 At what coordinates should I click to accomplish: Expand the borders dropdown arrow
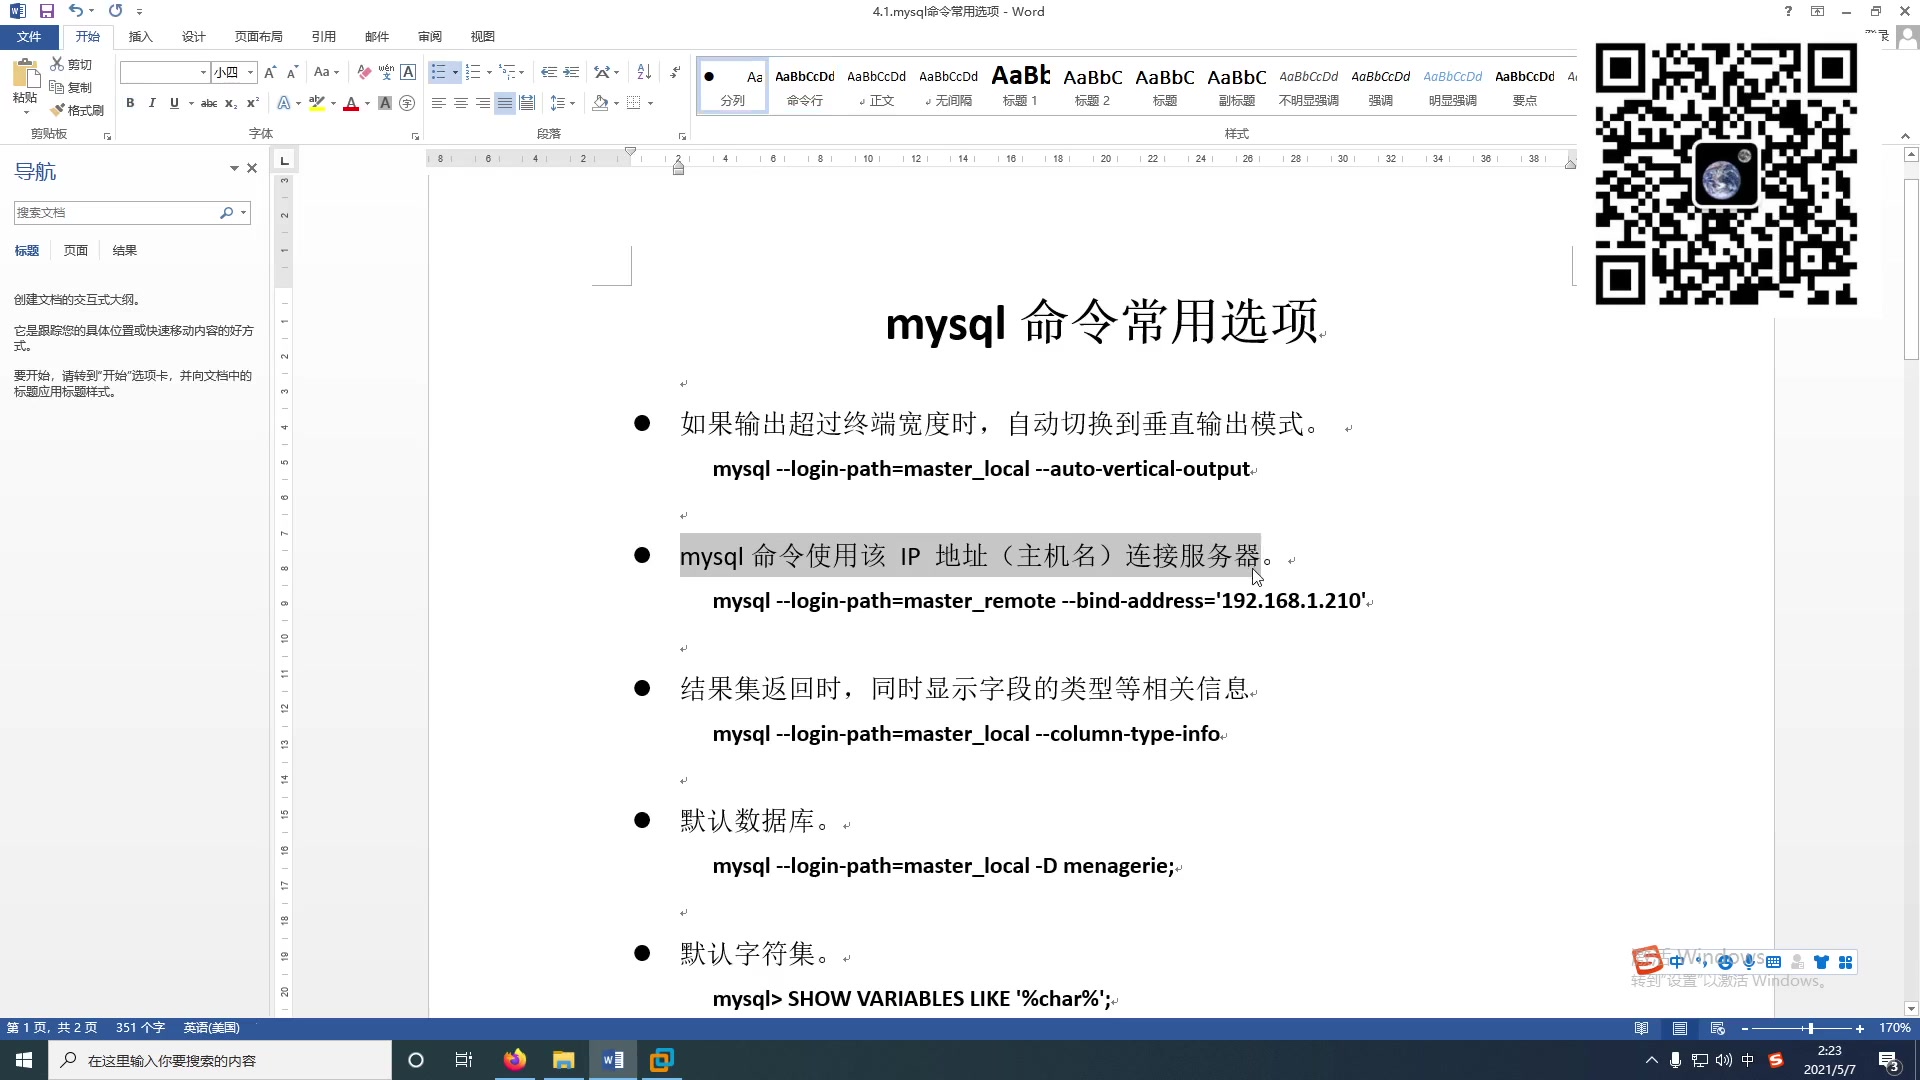click(650, 103)
